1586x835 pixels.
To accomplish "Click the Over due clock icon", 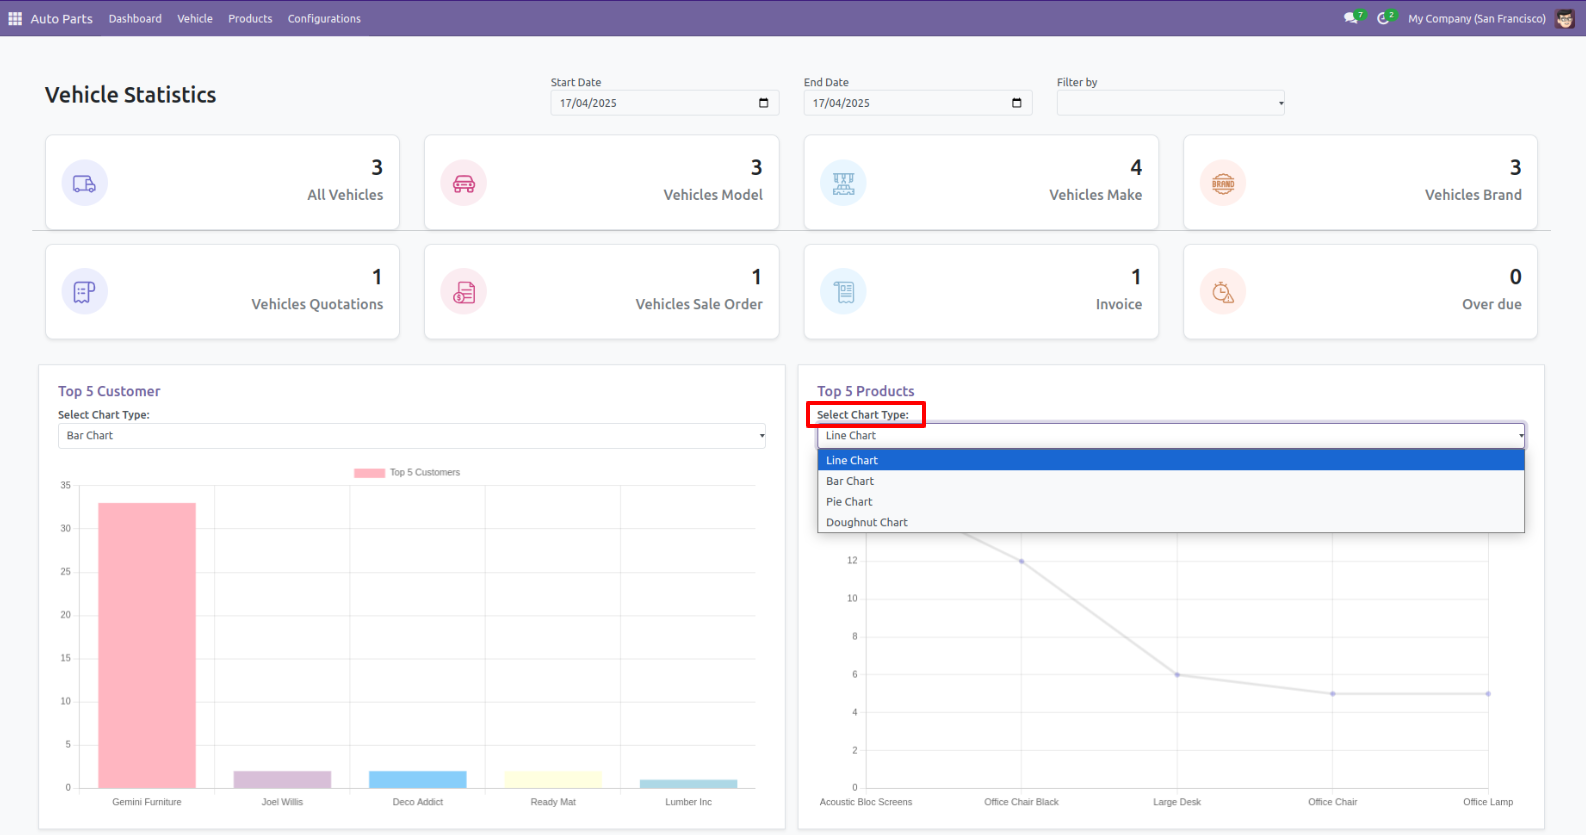I will [1222, 292].
